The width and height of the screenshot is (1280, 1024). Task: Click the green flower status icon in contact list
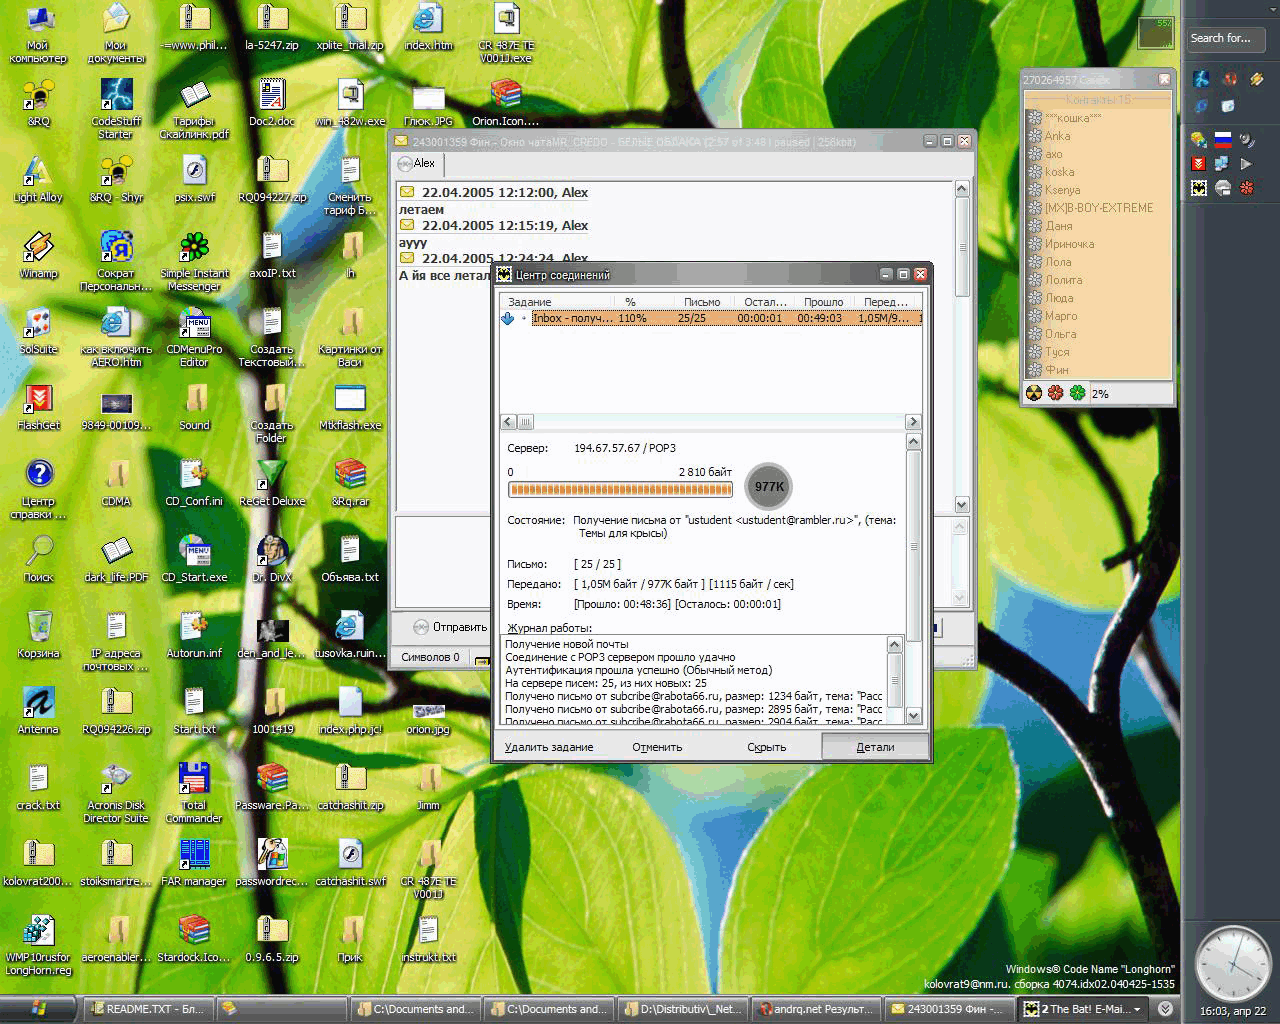[x=1077, y=394]
